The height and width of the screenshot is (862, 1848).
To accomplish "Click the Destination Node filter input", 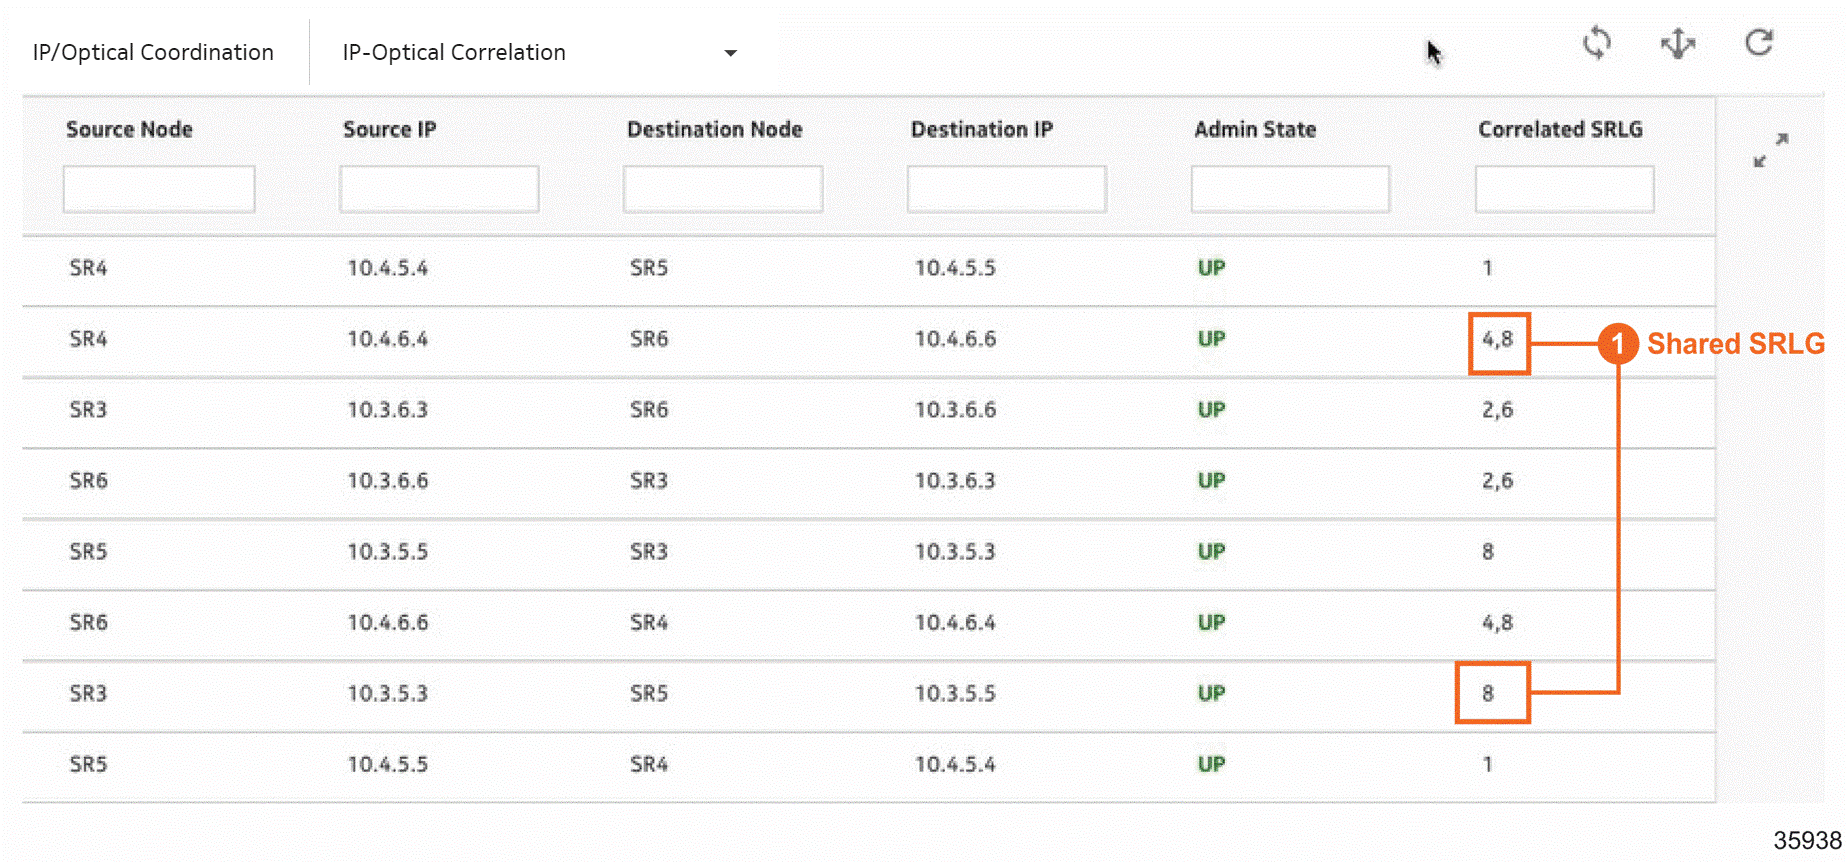I will click(x=723, y=189).
